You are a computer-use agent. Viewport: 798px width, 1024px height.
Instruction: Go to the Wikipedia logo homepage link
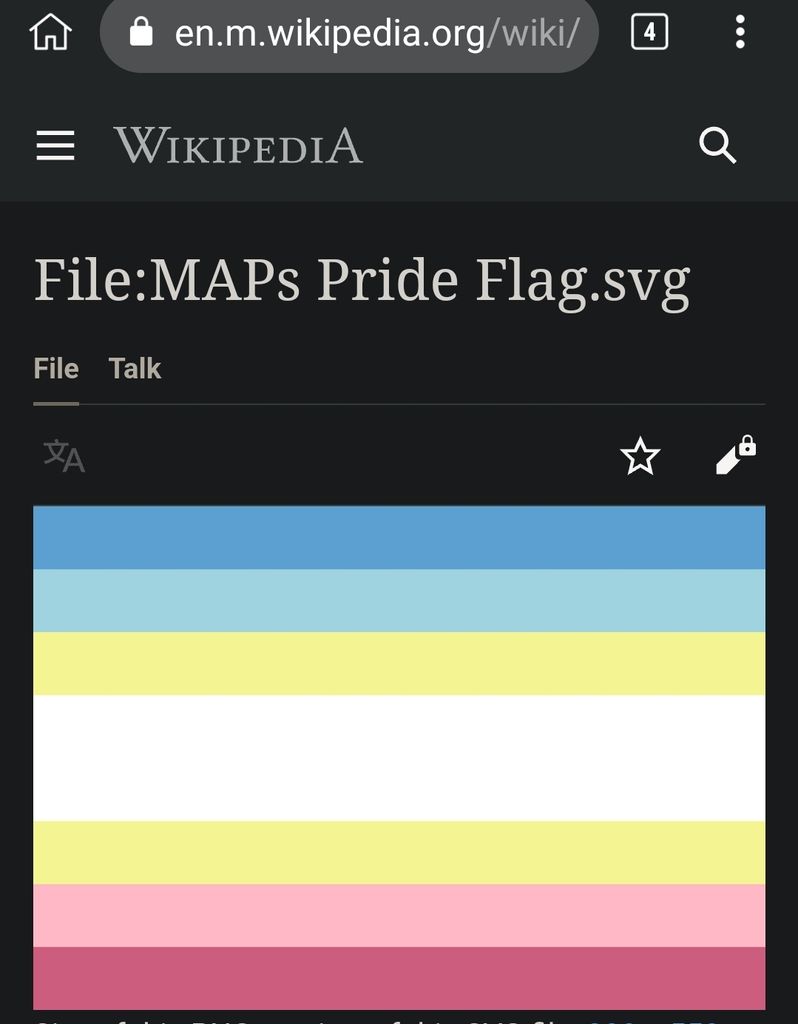click(238, 146)
